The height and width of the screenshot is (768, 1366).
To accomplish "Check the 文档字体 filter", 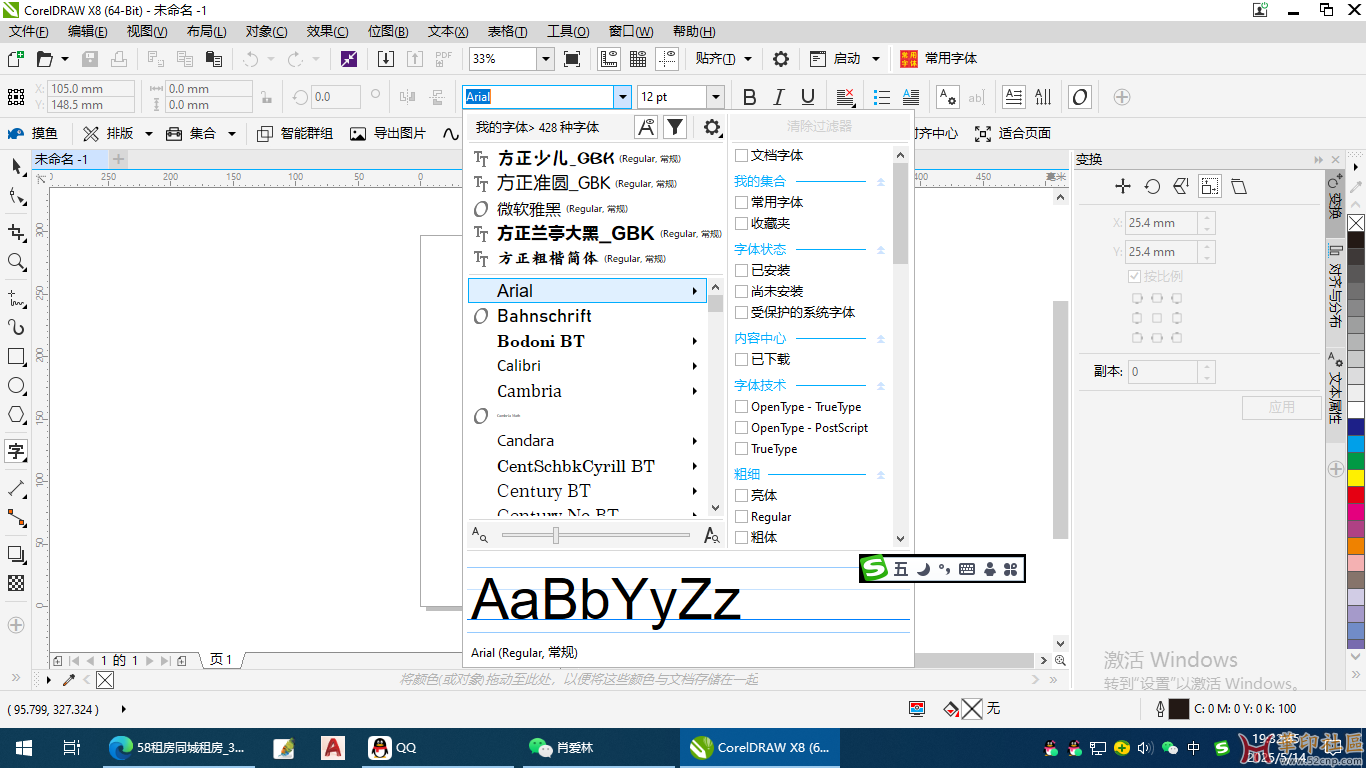I will 741,155.
